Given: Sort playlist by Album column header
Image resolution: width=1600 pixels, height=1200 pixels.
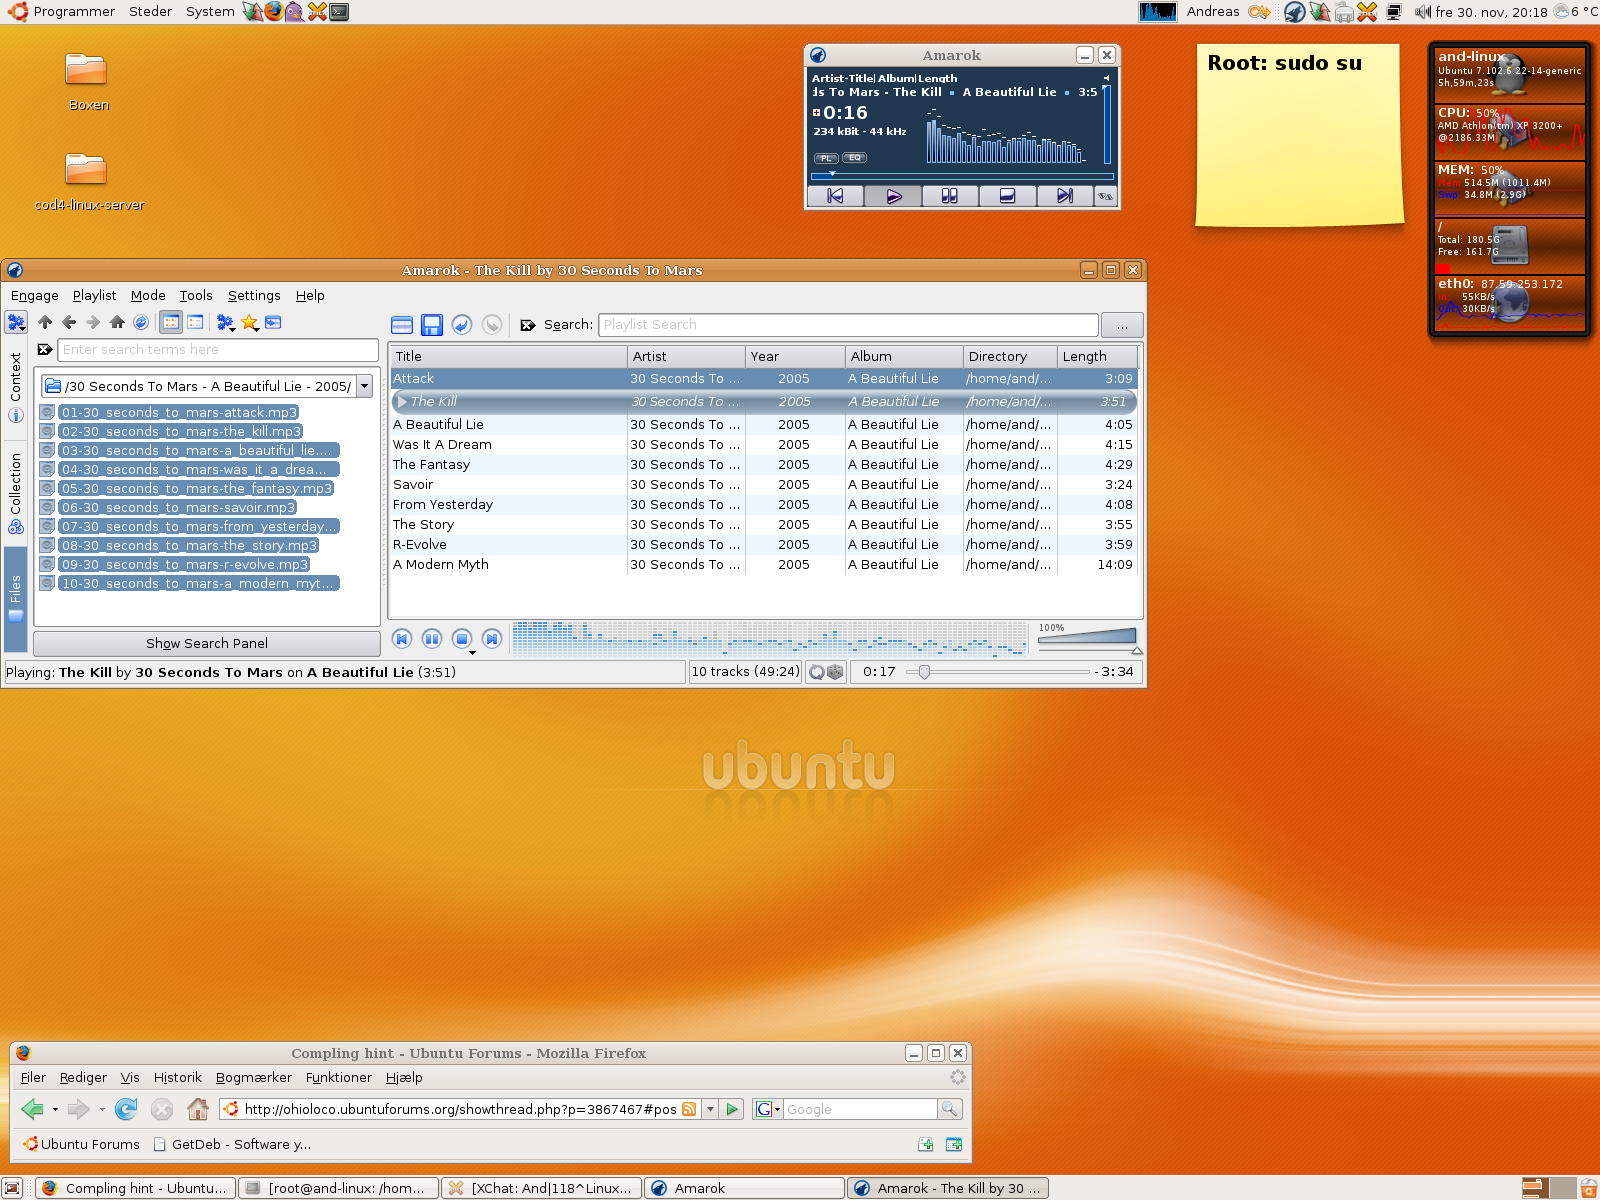Looking at the screenshot, I should tap(904, 356).
